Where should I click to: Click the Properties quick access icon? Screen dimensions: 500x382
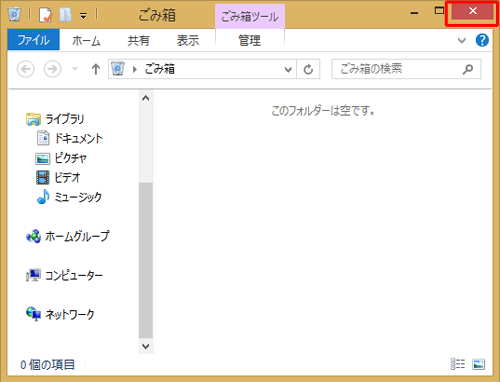click(x=45, y=15)
